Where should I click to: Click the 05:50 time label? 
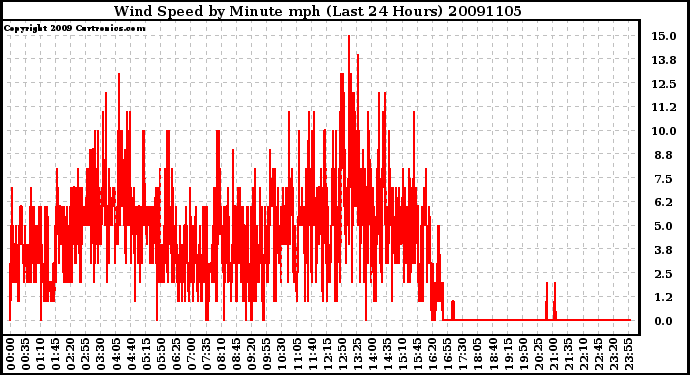(x=161, y=354)
